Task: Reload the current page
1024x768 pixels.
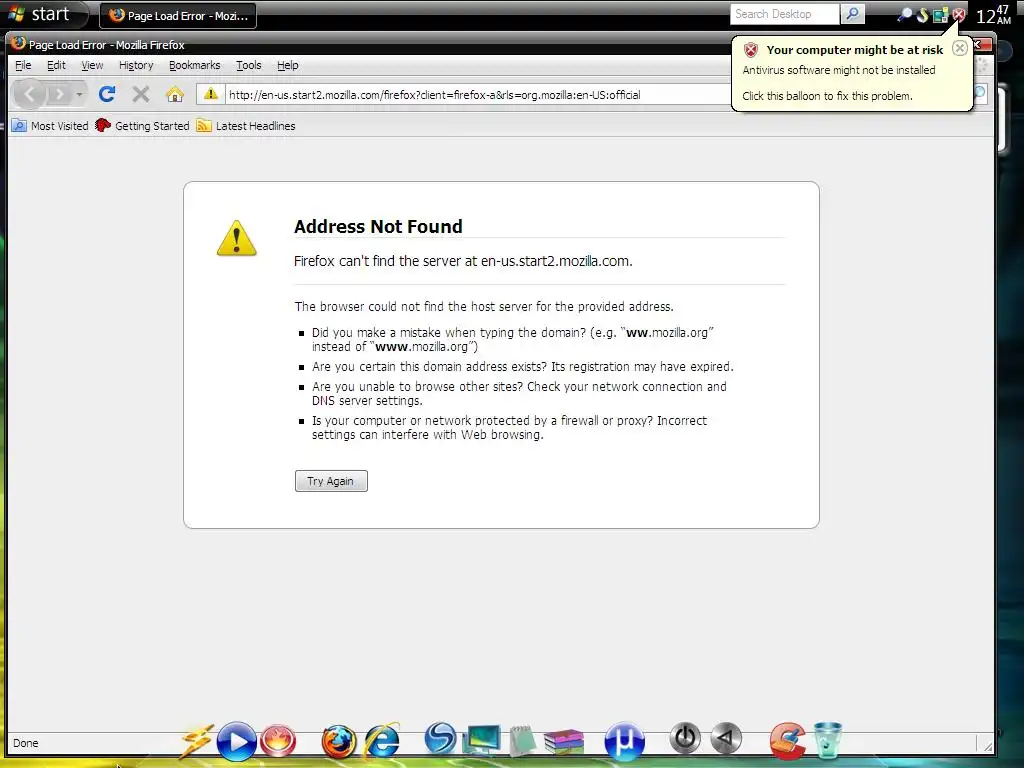Action: coord(107,95)
